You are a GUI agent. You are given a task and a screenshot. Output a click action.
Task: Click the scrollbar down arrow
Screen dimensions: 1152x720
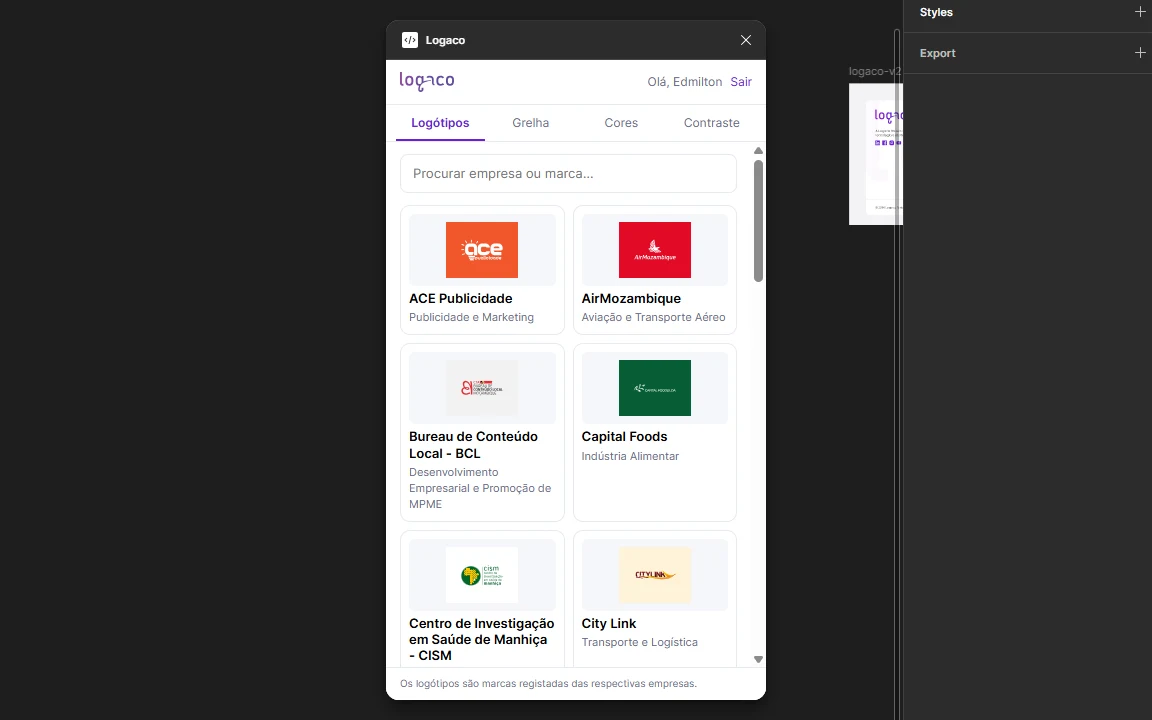[x=758, y=660]
